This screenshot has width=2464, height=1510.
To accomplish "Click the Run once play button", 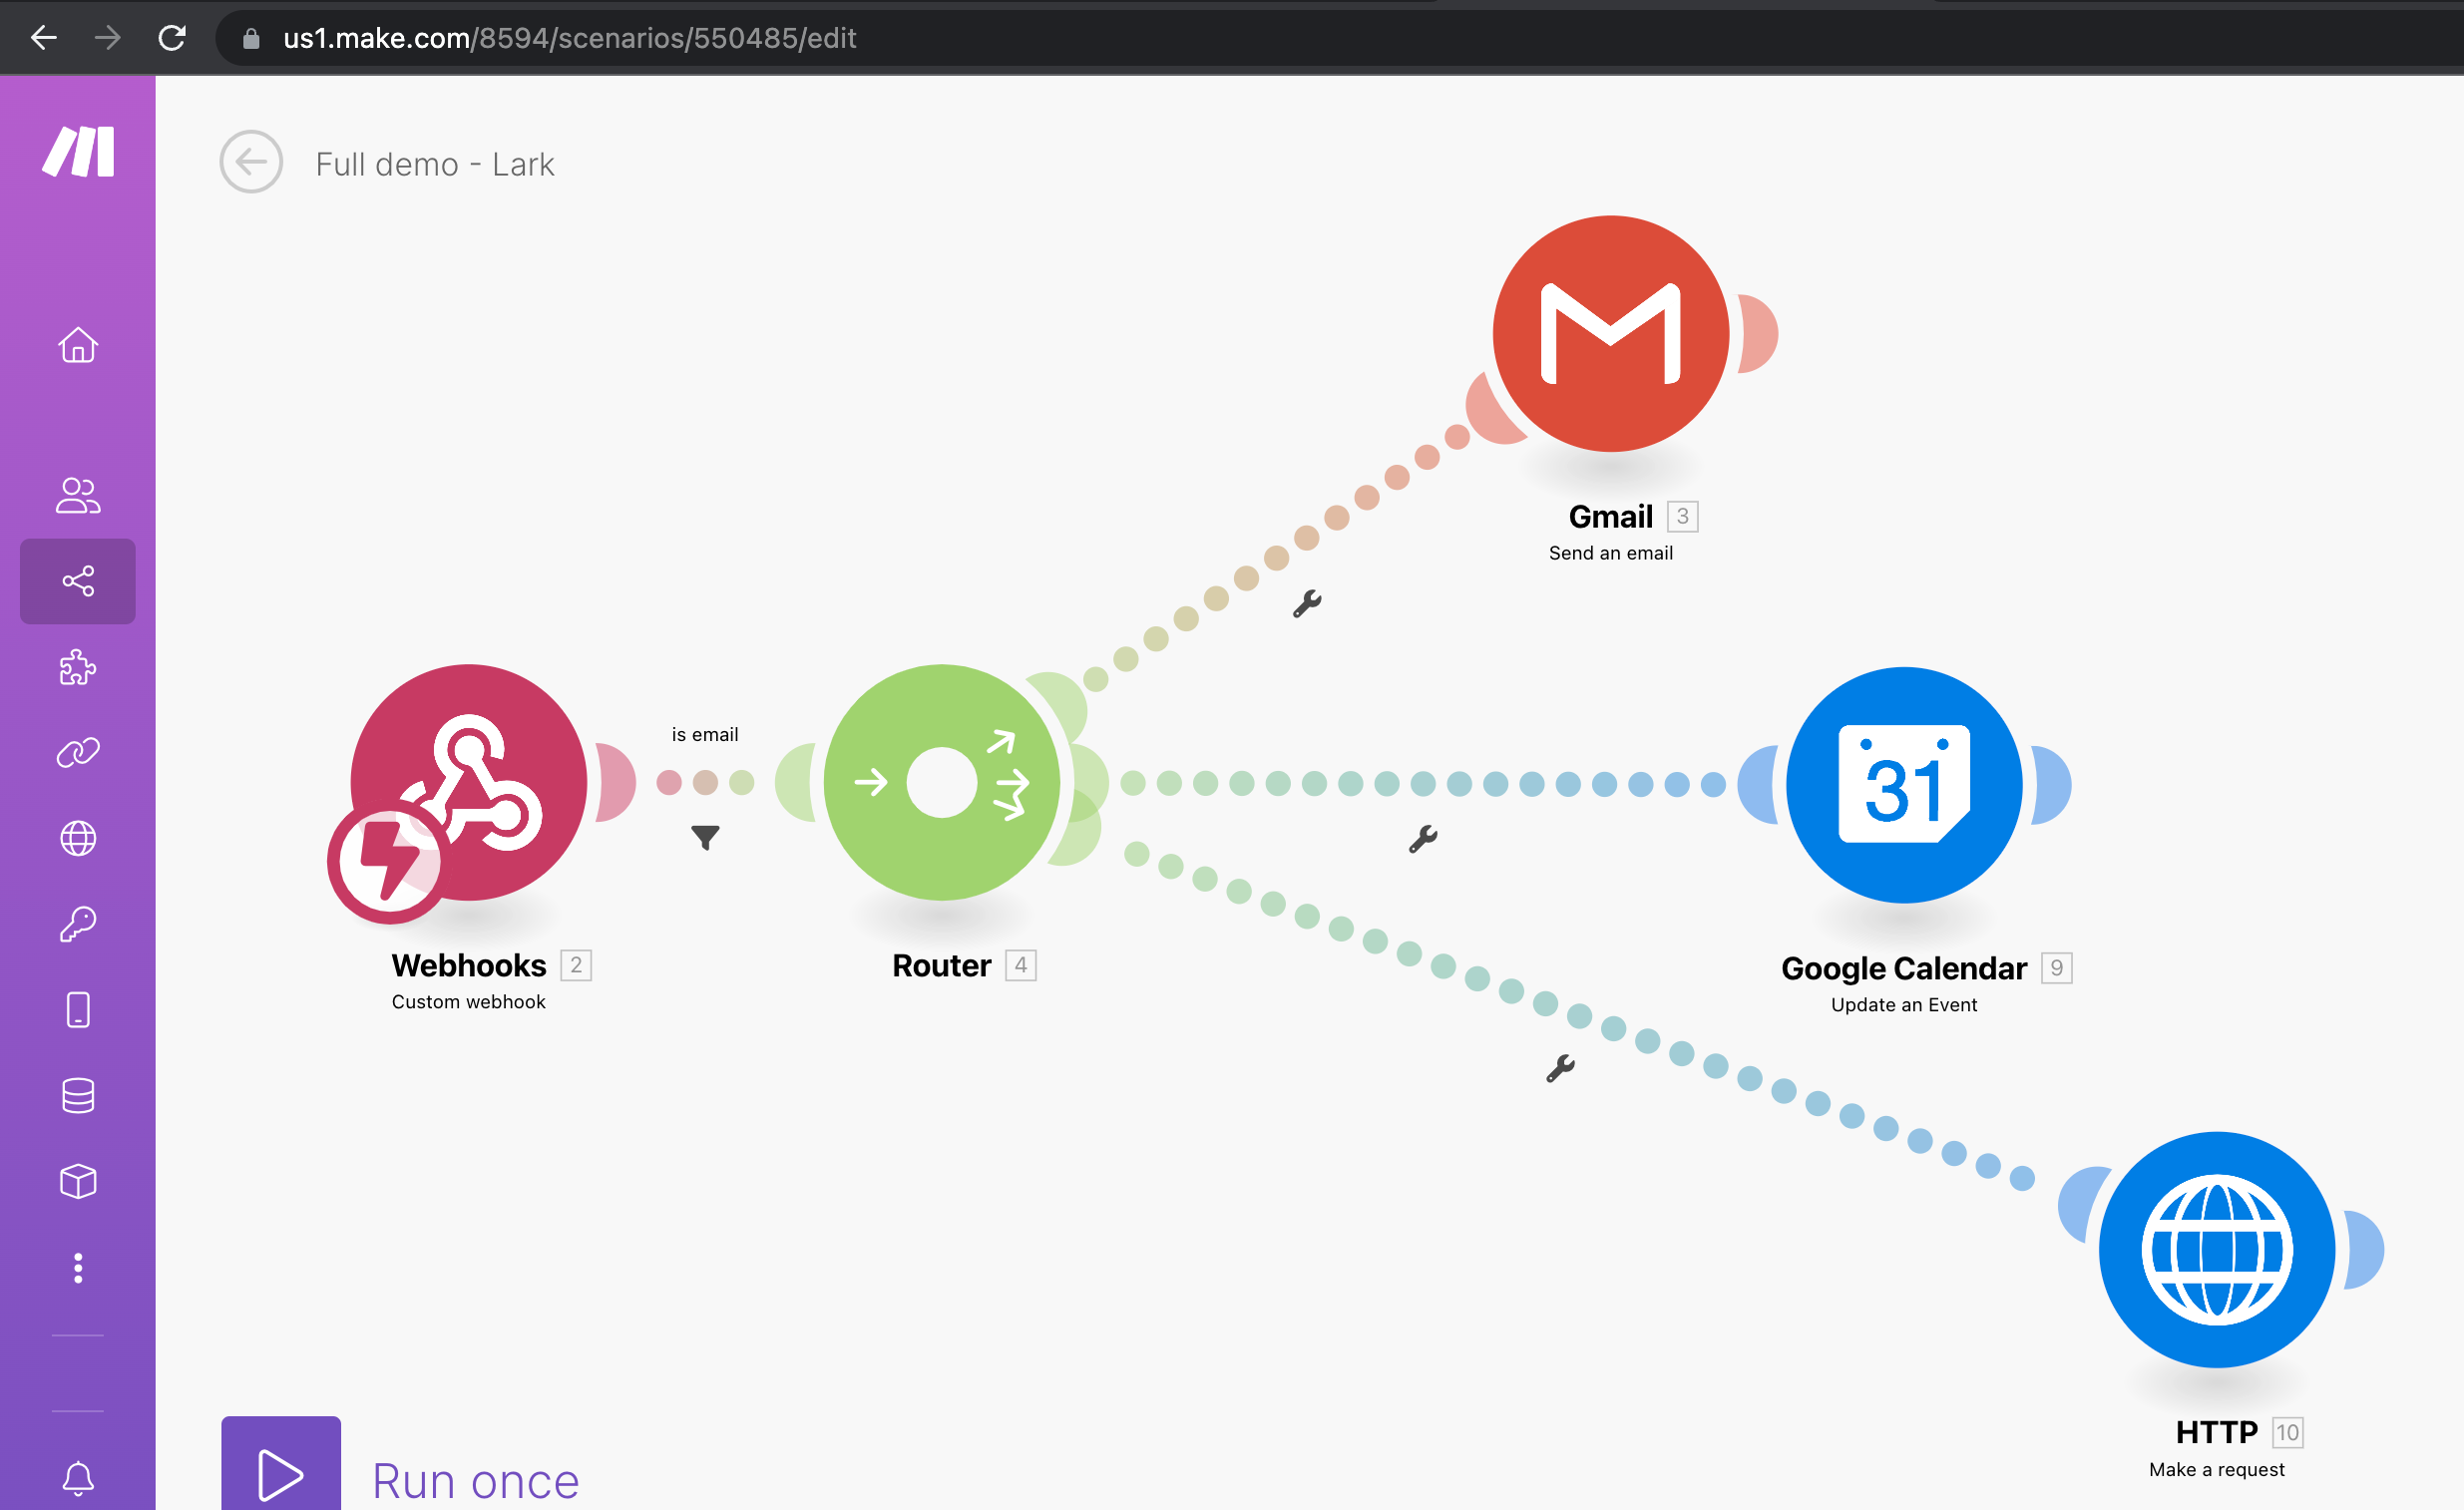I will pyautogui.click(x=281, y=1465).
